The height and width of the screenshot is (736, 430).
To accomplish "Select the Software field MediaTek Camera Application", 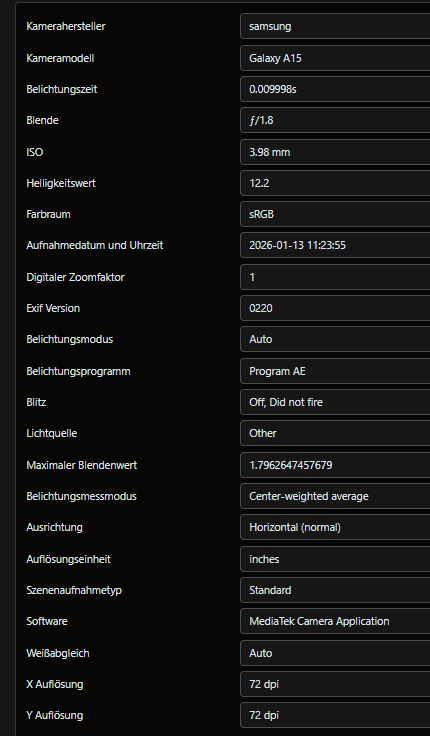I will coord(335,621).
